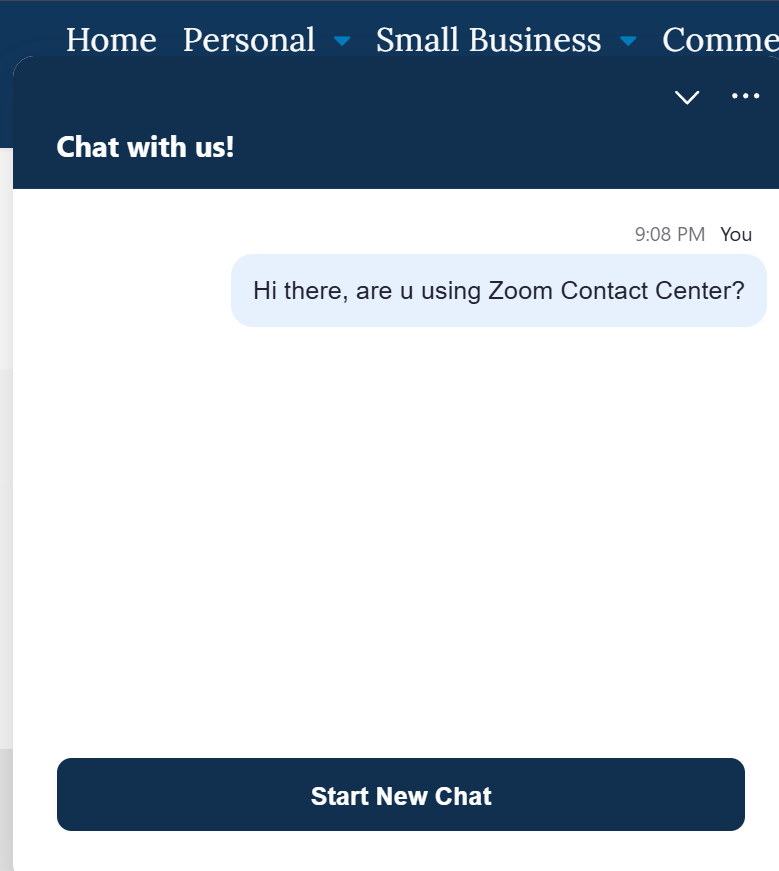Click the blue caret next to Personal
Viewport: 779px width, 871px height.
pyautogui.click(x=340, y=42)
